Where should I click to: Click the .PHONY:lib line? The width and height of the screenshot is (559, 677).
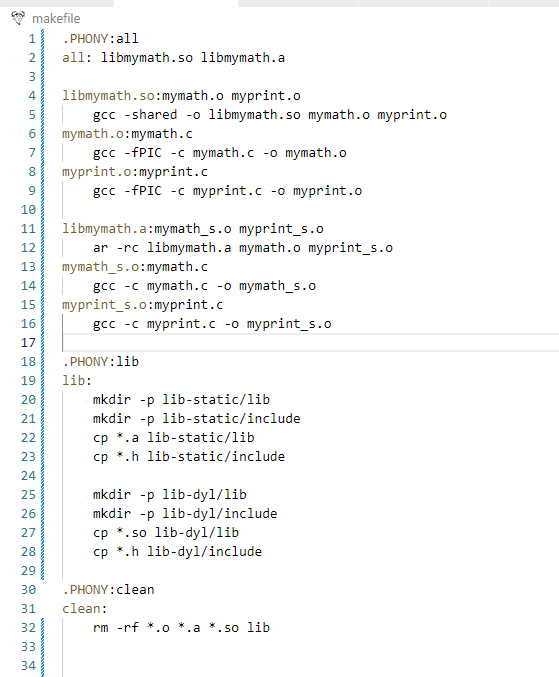click(100, 362)
